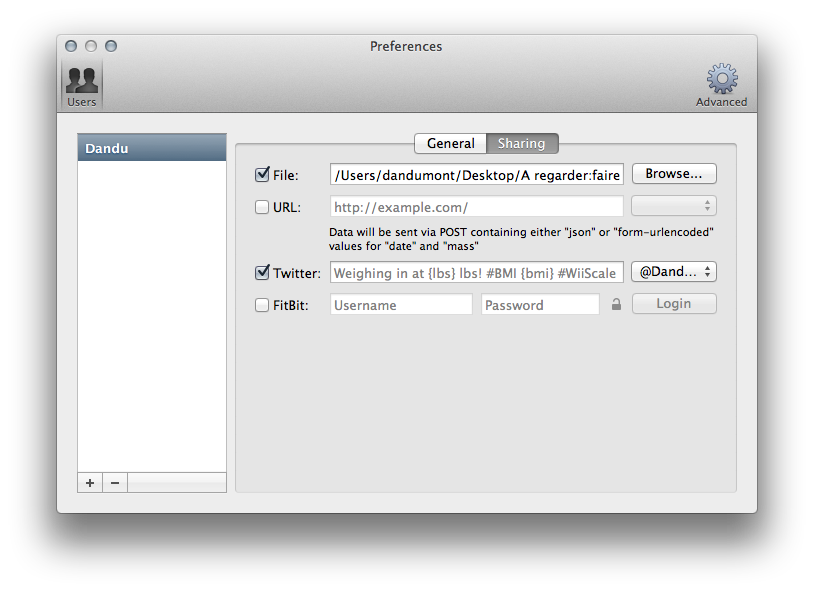Open the URL format dropdown
Viewport: 814px width, 592px height.
tap(673, 206)
